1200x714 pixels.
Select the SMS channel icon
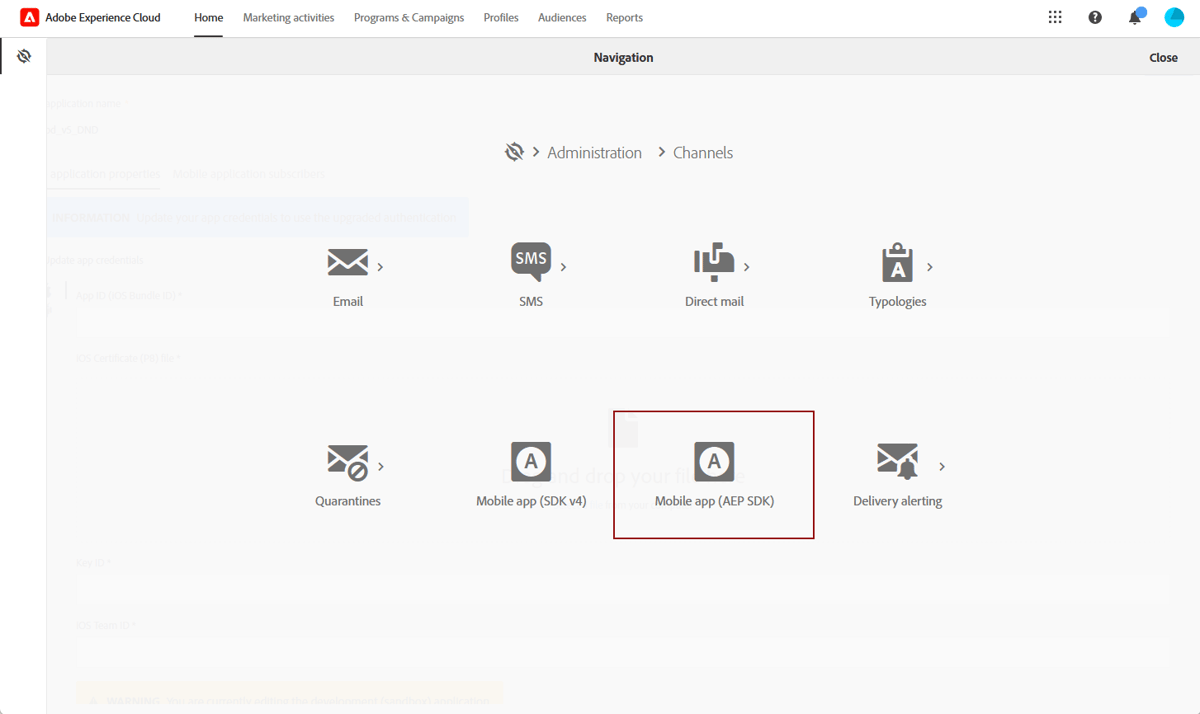click(531, 261)
